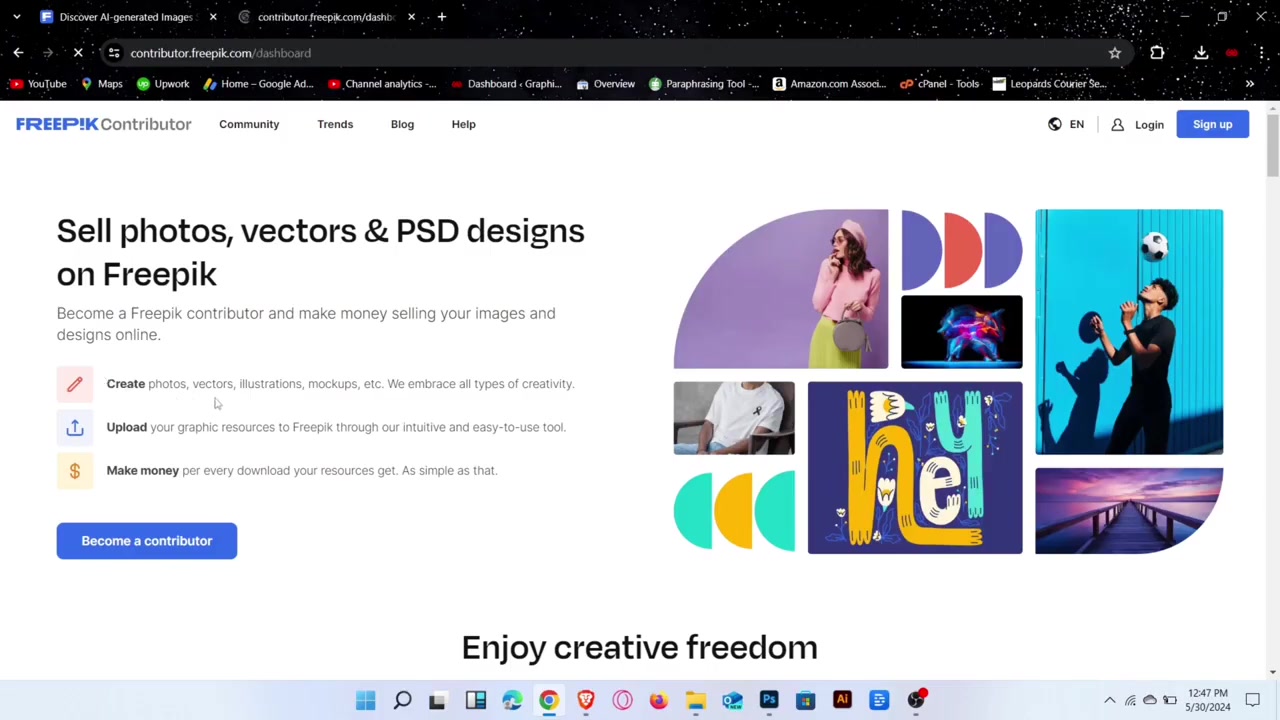The height and width of the screenshot is (720, 1280).
Task: Expand the hidden bookmarks chevron
Action: (1250, 84)
